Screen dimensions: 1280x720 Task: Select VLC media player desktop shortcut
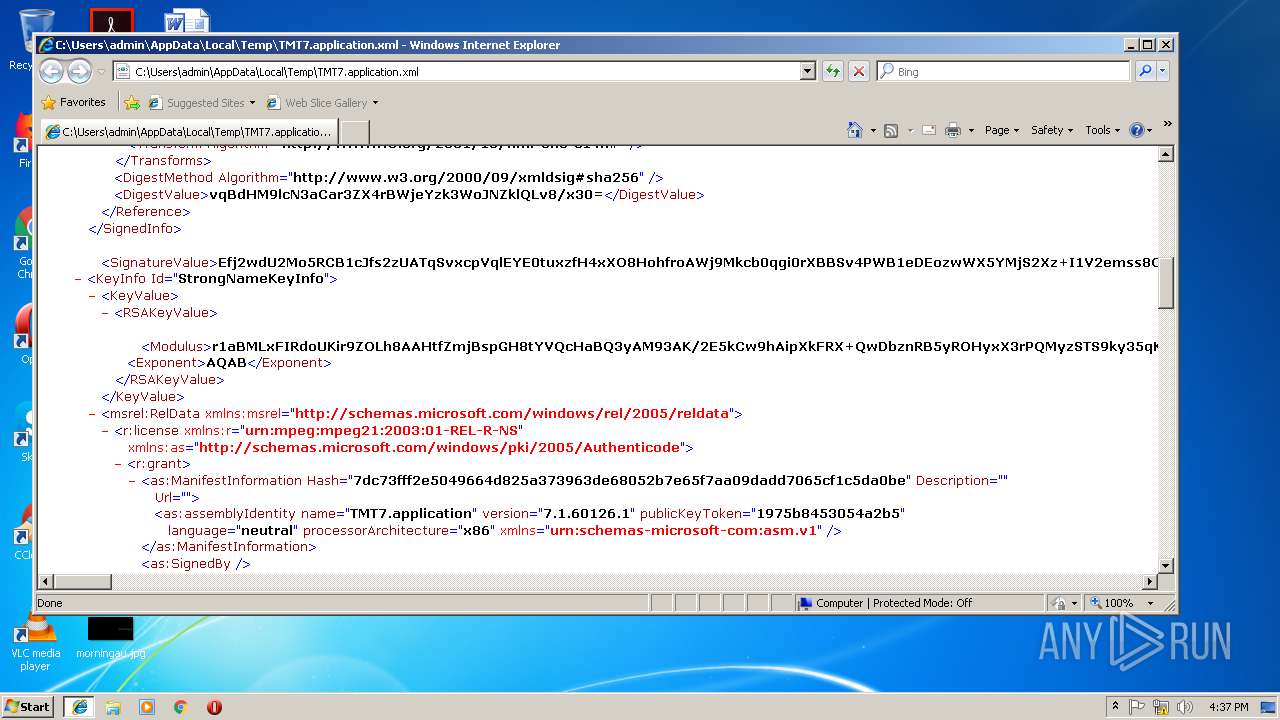(x=35, y=642)
